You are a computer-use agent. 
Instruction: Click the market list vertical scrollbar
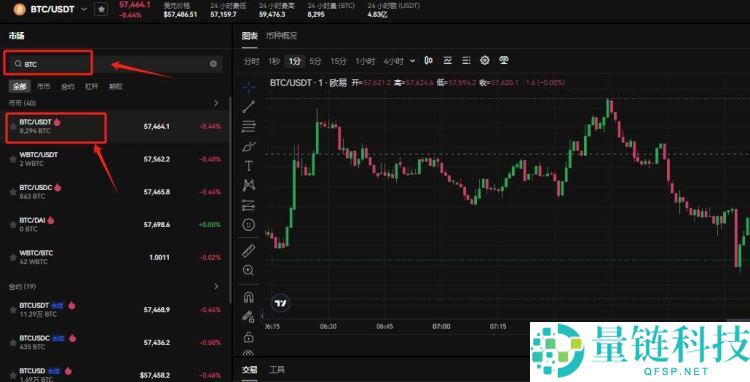tap(231, 201)
